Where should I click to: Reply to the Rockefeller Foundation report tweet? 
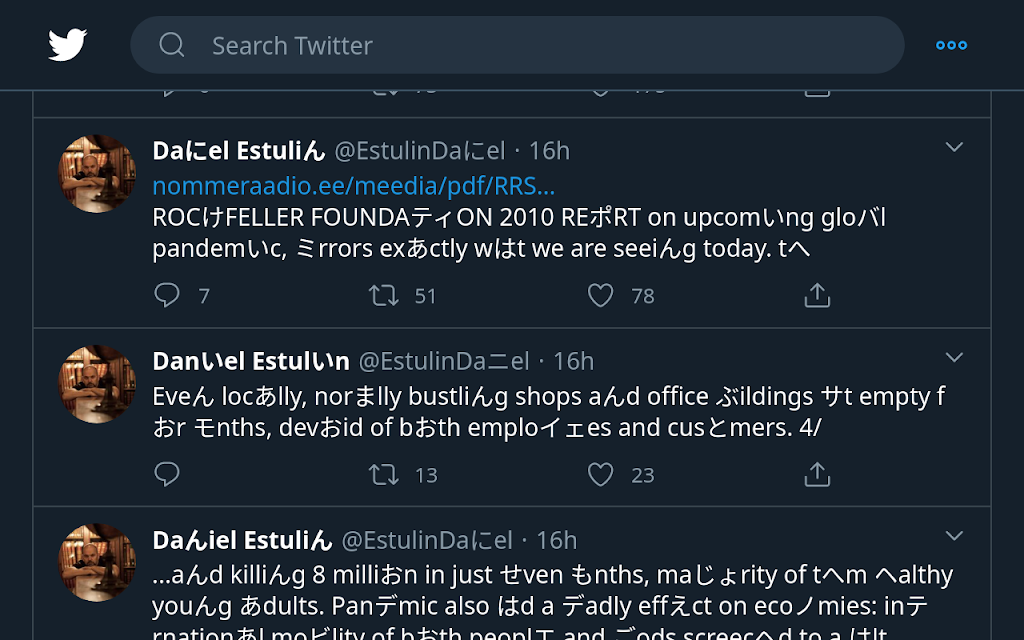(x=167, y=295)
